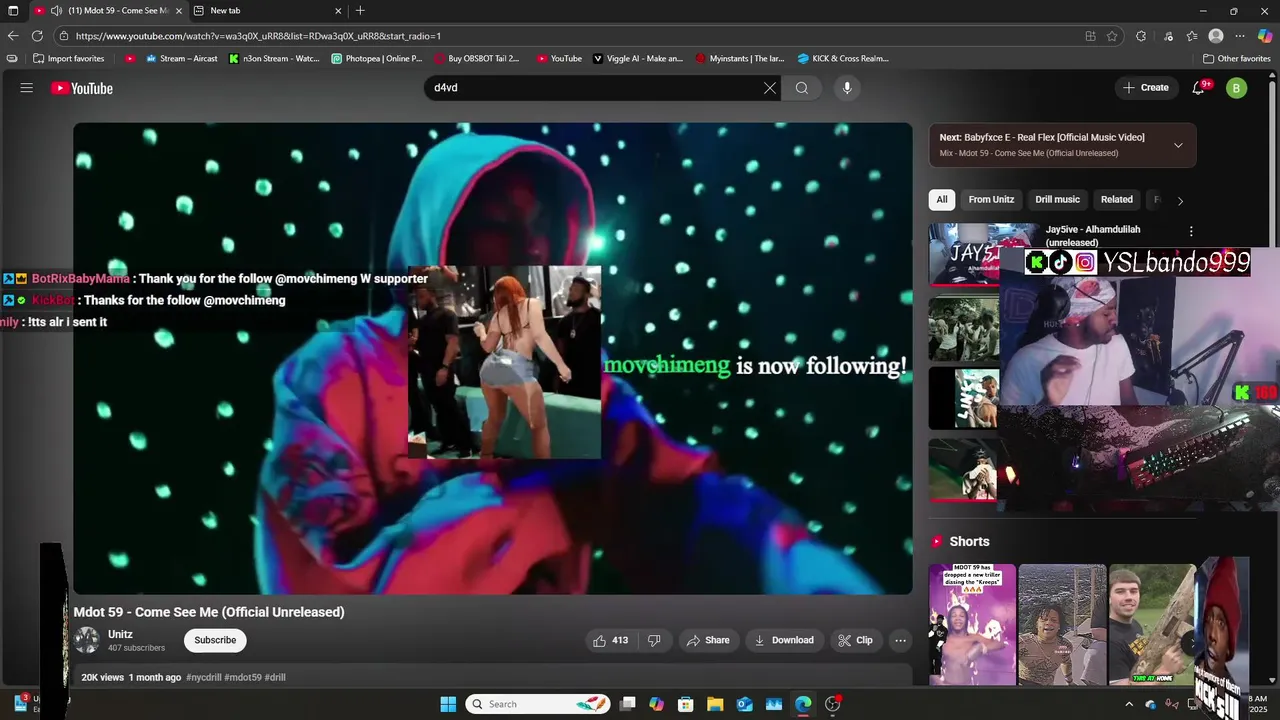1280x720 pixels.
Task: Open Other favorites folder
Action: click(x=1236, y=59)
